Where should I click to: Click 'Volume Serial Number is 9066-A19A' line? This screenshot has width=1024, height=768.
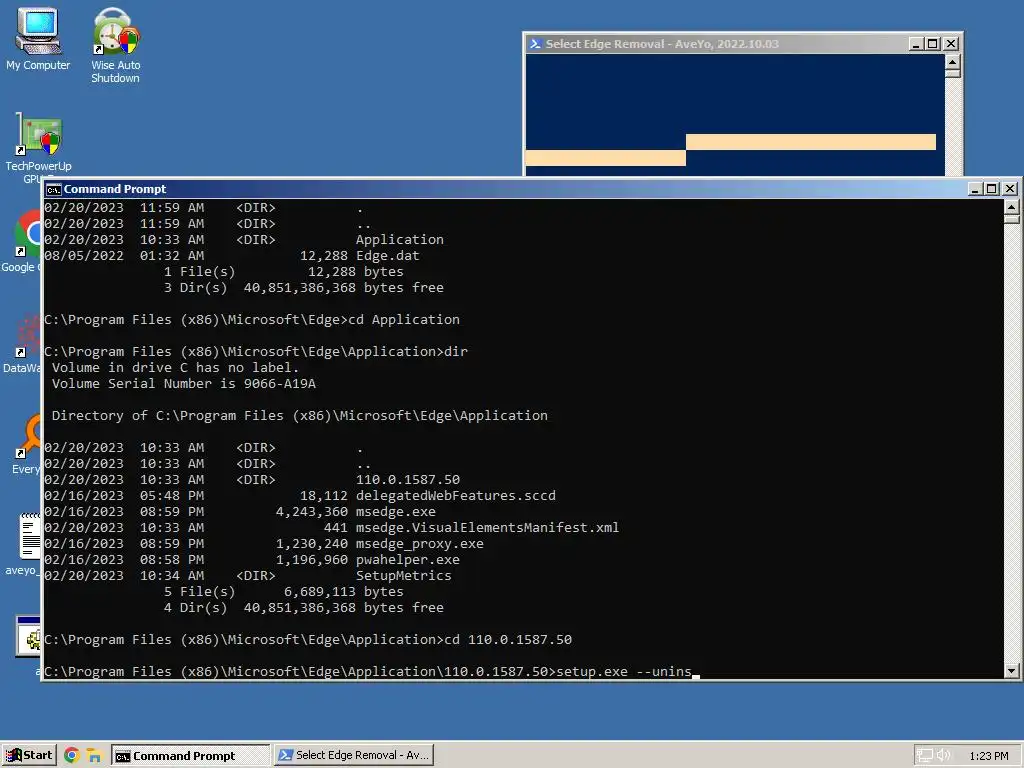[184, 383]
